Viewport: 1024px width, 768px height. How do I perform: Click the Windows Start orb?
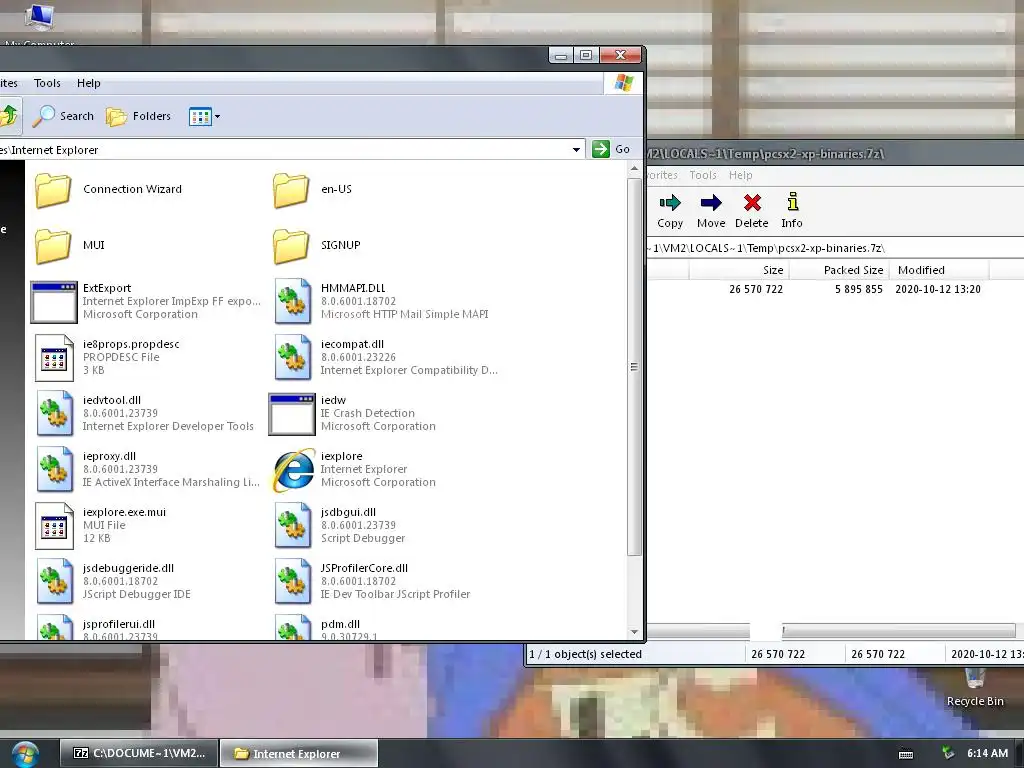pos(25,754)
